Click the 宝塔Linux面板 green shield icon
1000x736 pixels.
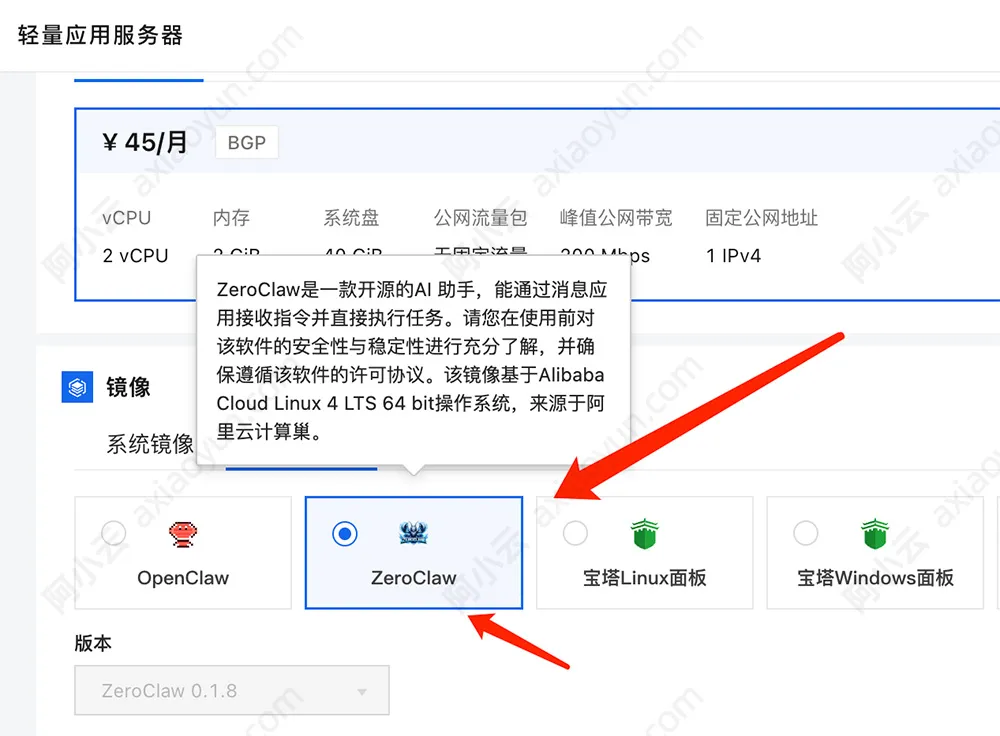(x=644, y=534)
